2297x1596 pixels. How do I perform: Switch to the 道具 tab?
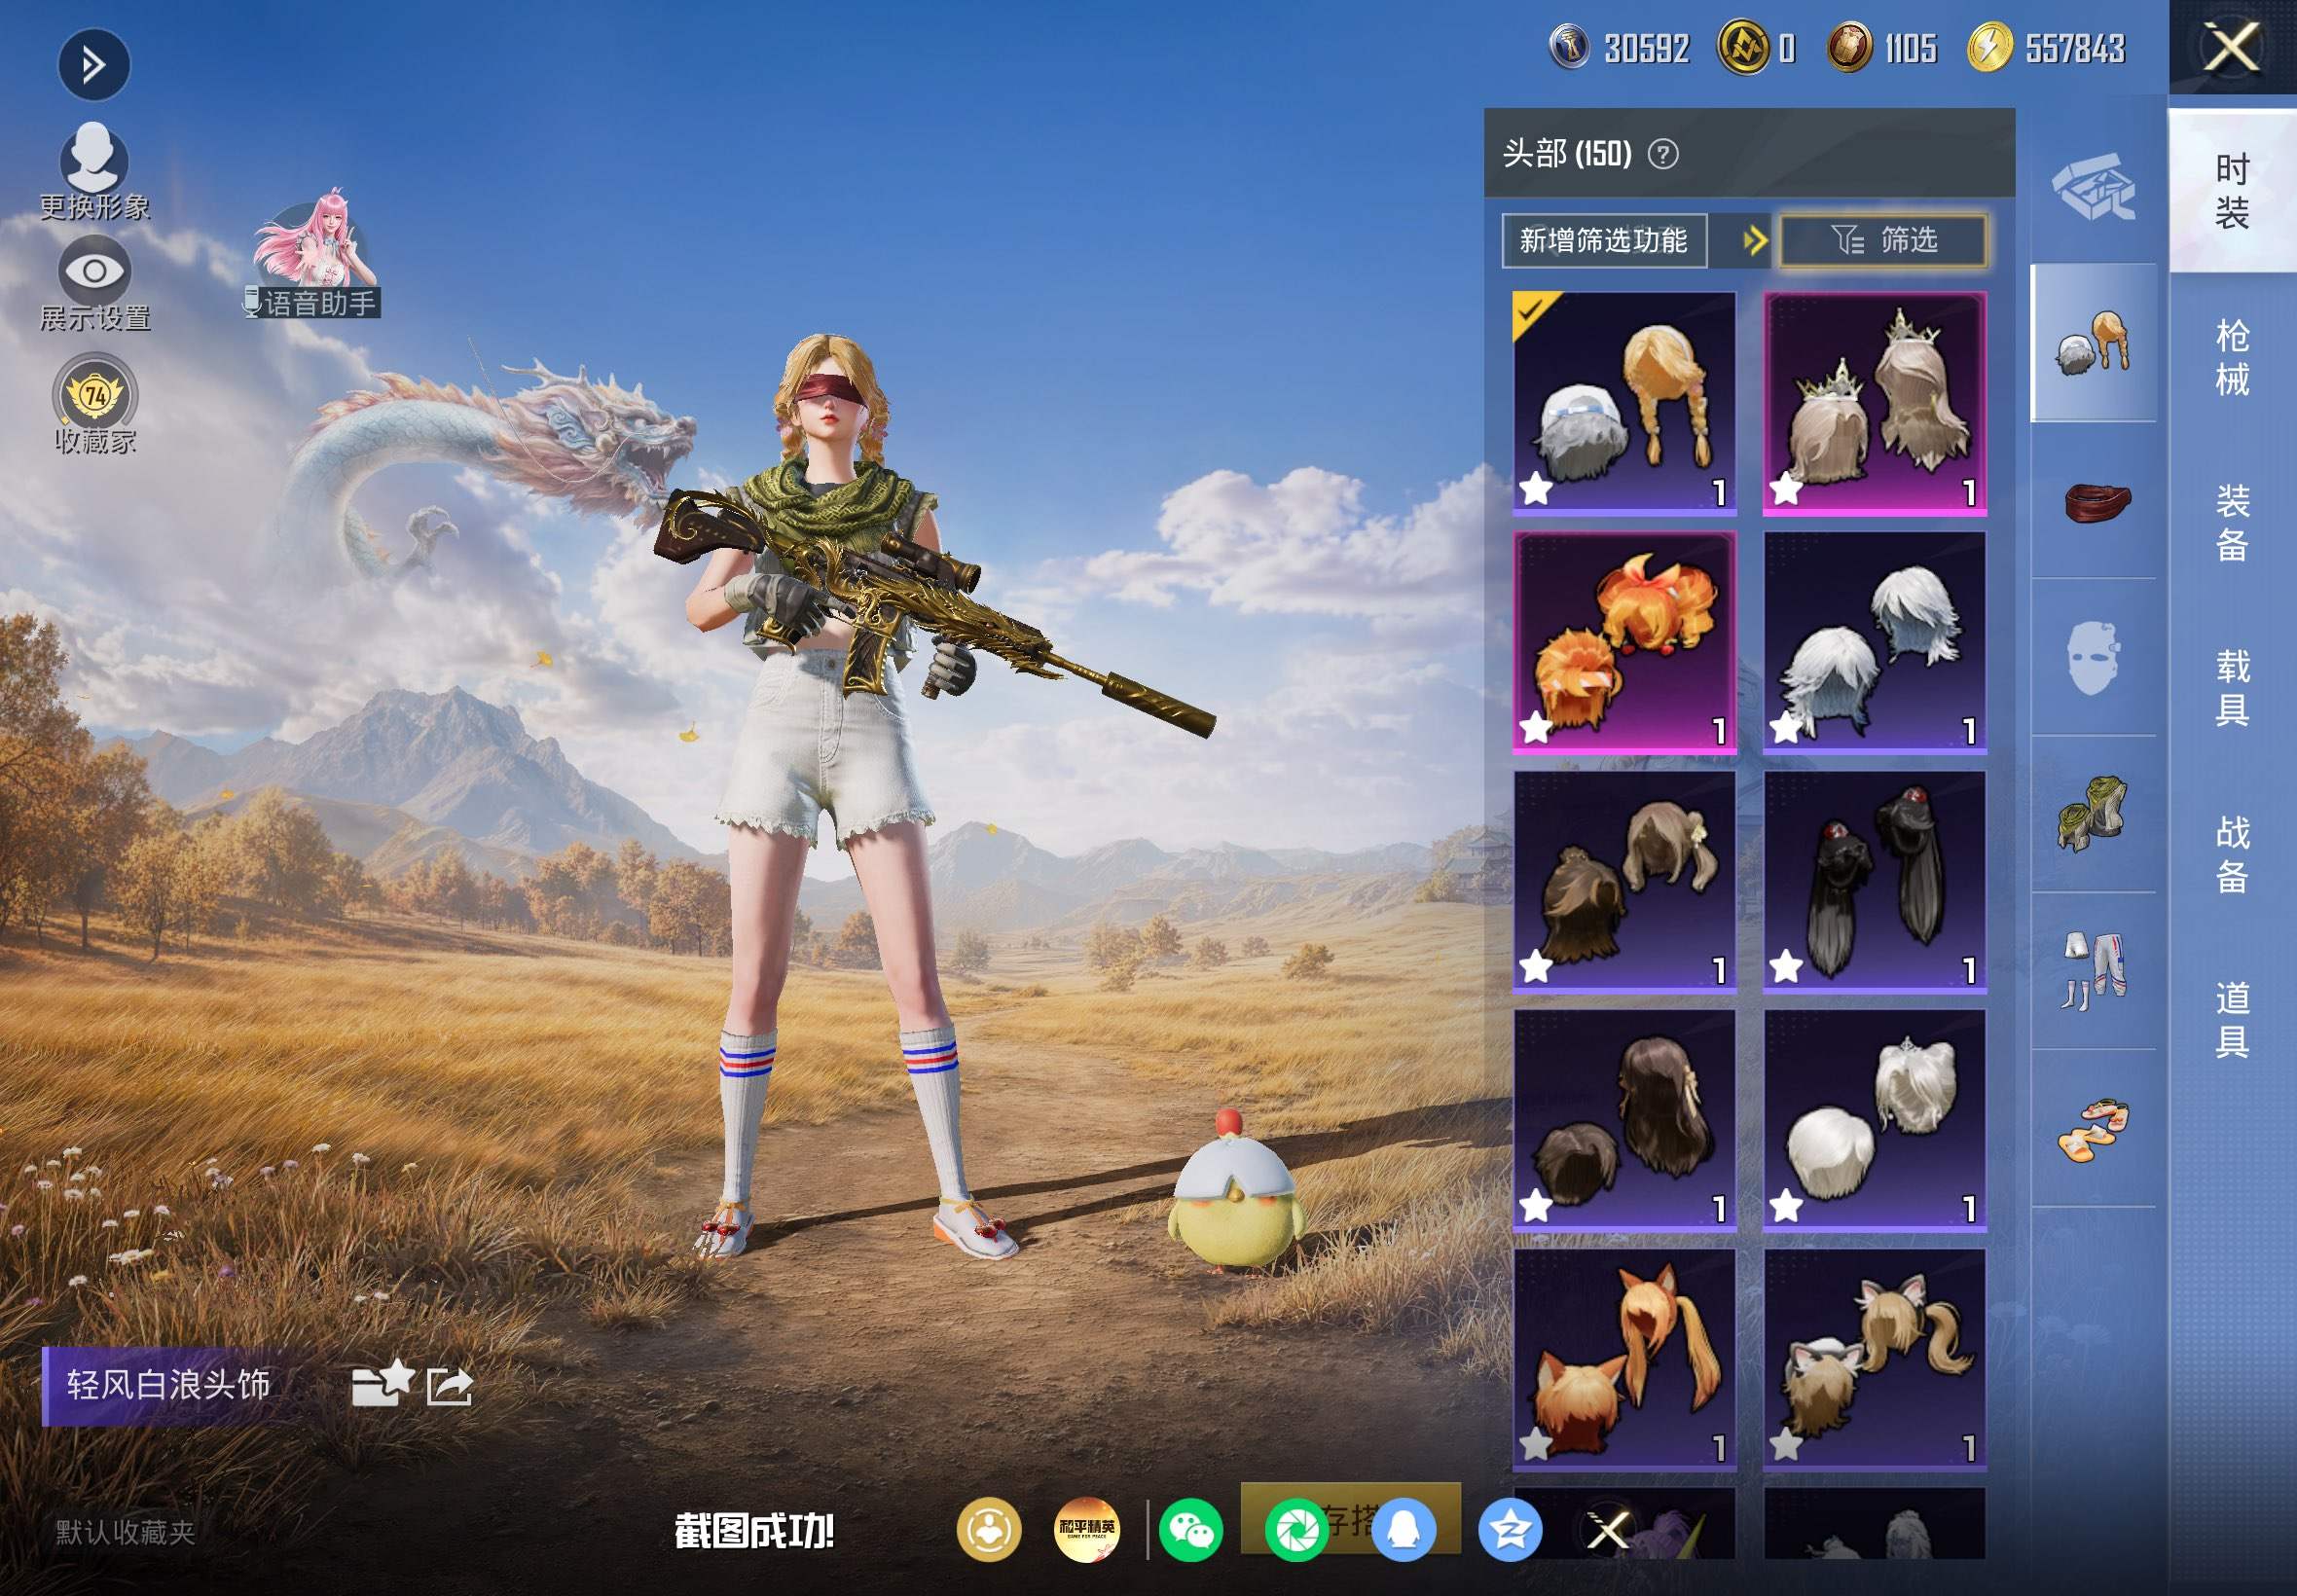tap(2232, 1020)
